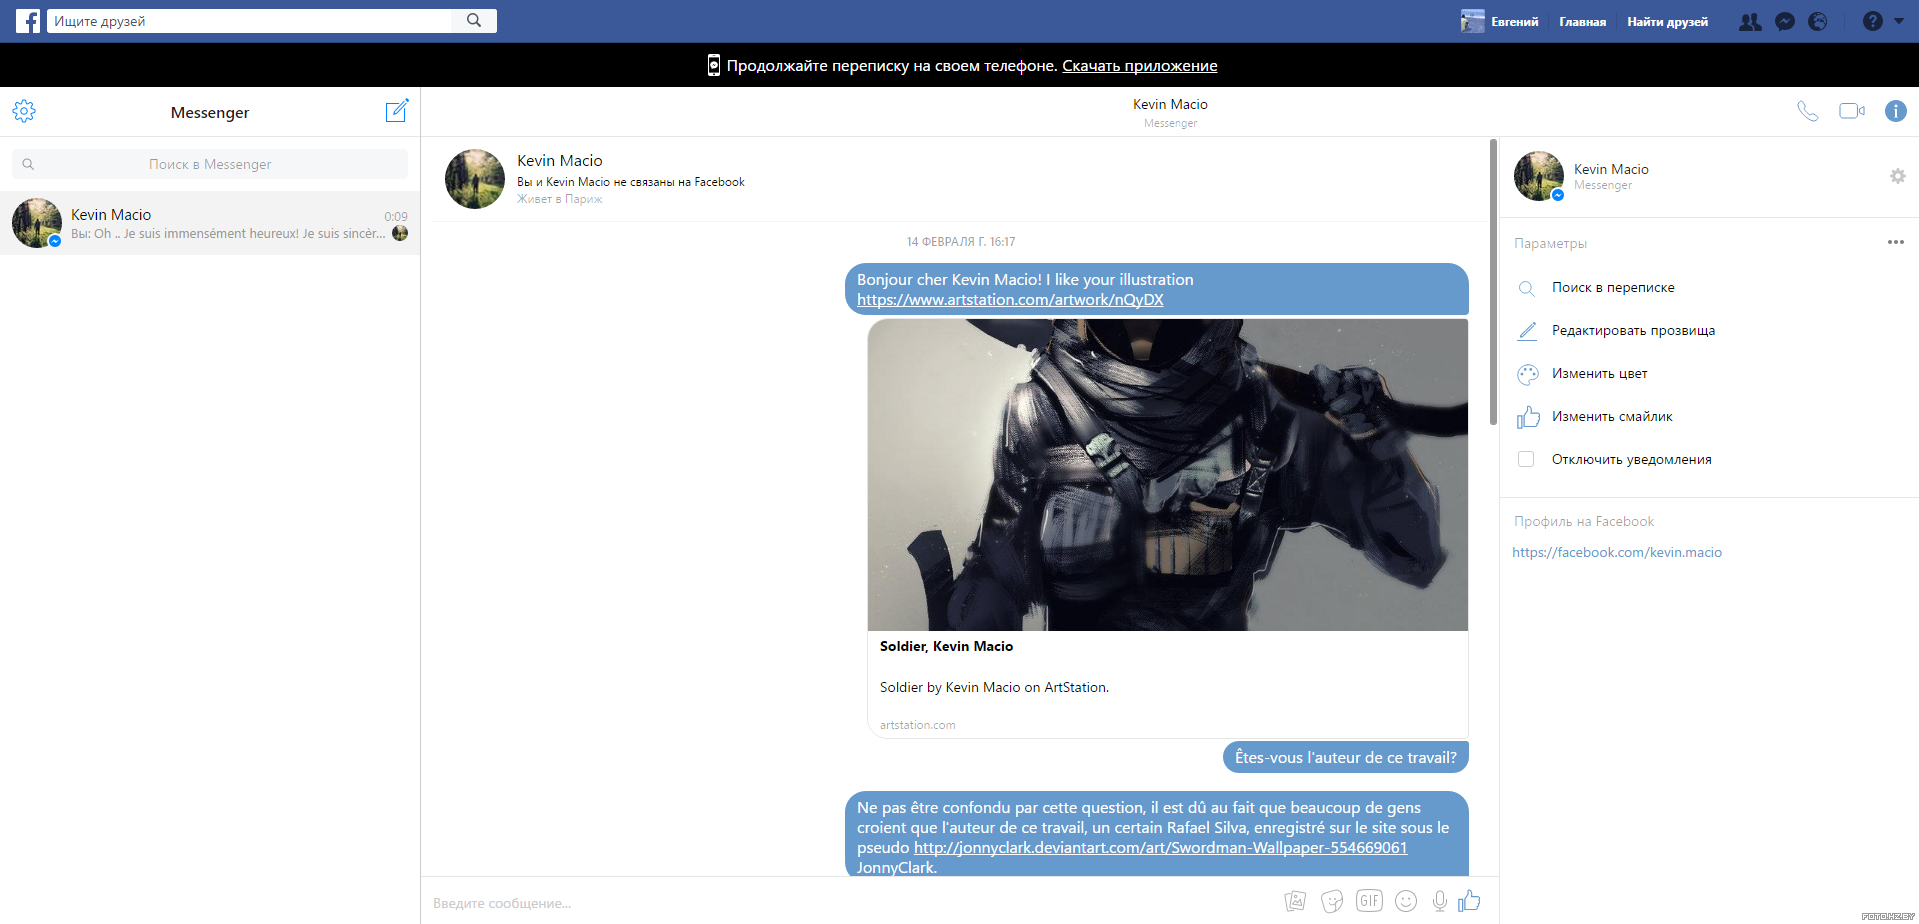This screenshot has height=924, width=1919.
Task: Select Kevin Macio conversation in list
Action: click(210, 223)
